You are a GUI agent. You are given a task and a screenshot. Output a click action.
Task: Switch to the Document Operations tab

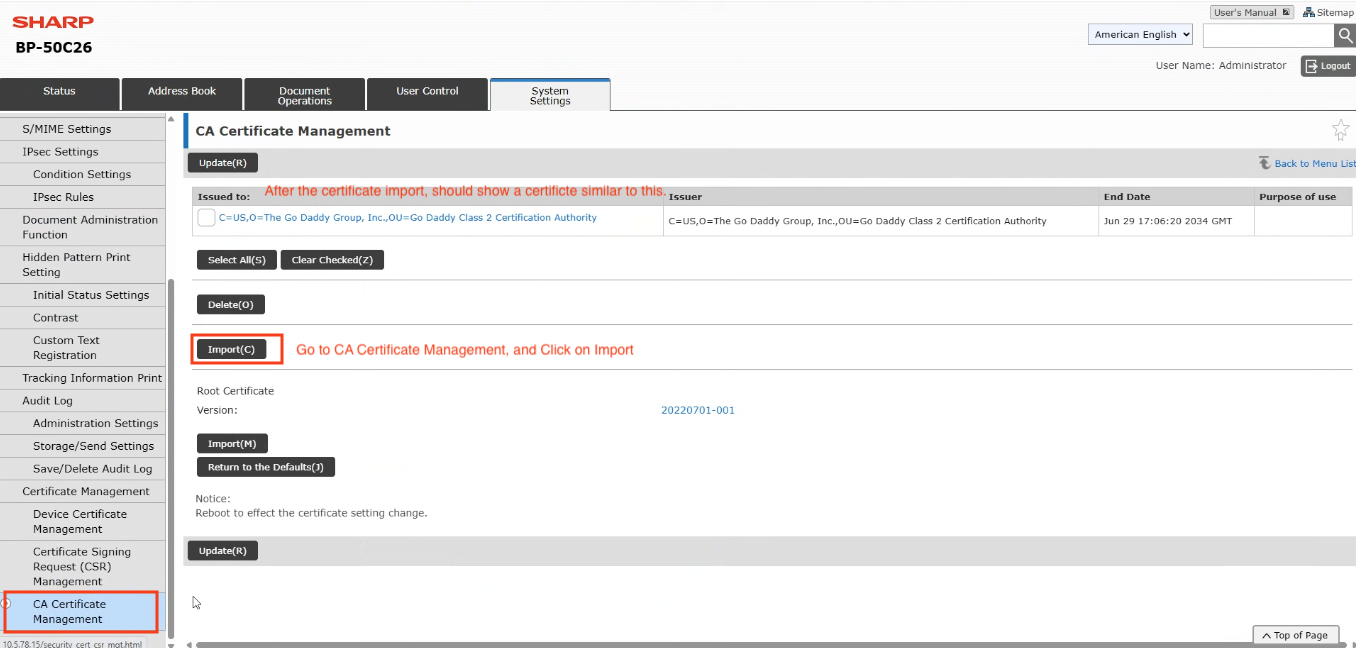pyautogui.click(x=305, y=94)
